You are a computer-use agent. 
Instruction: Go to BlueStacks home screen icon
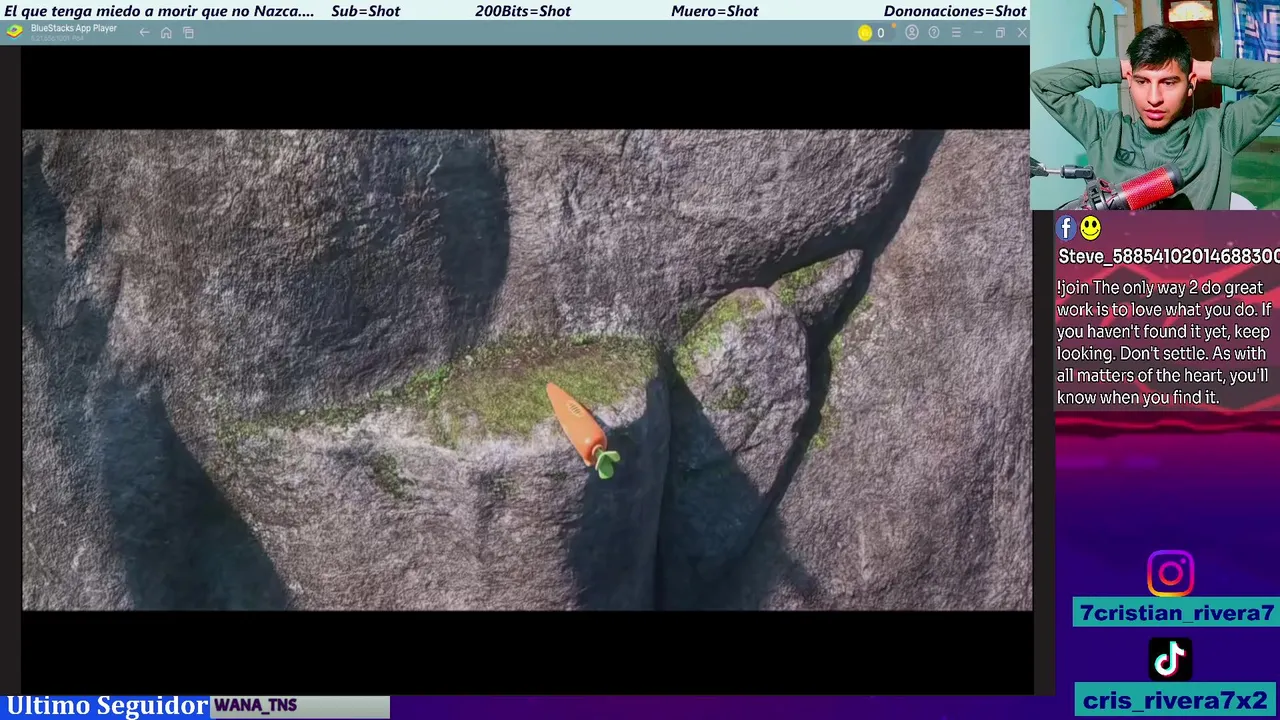166,33
